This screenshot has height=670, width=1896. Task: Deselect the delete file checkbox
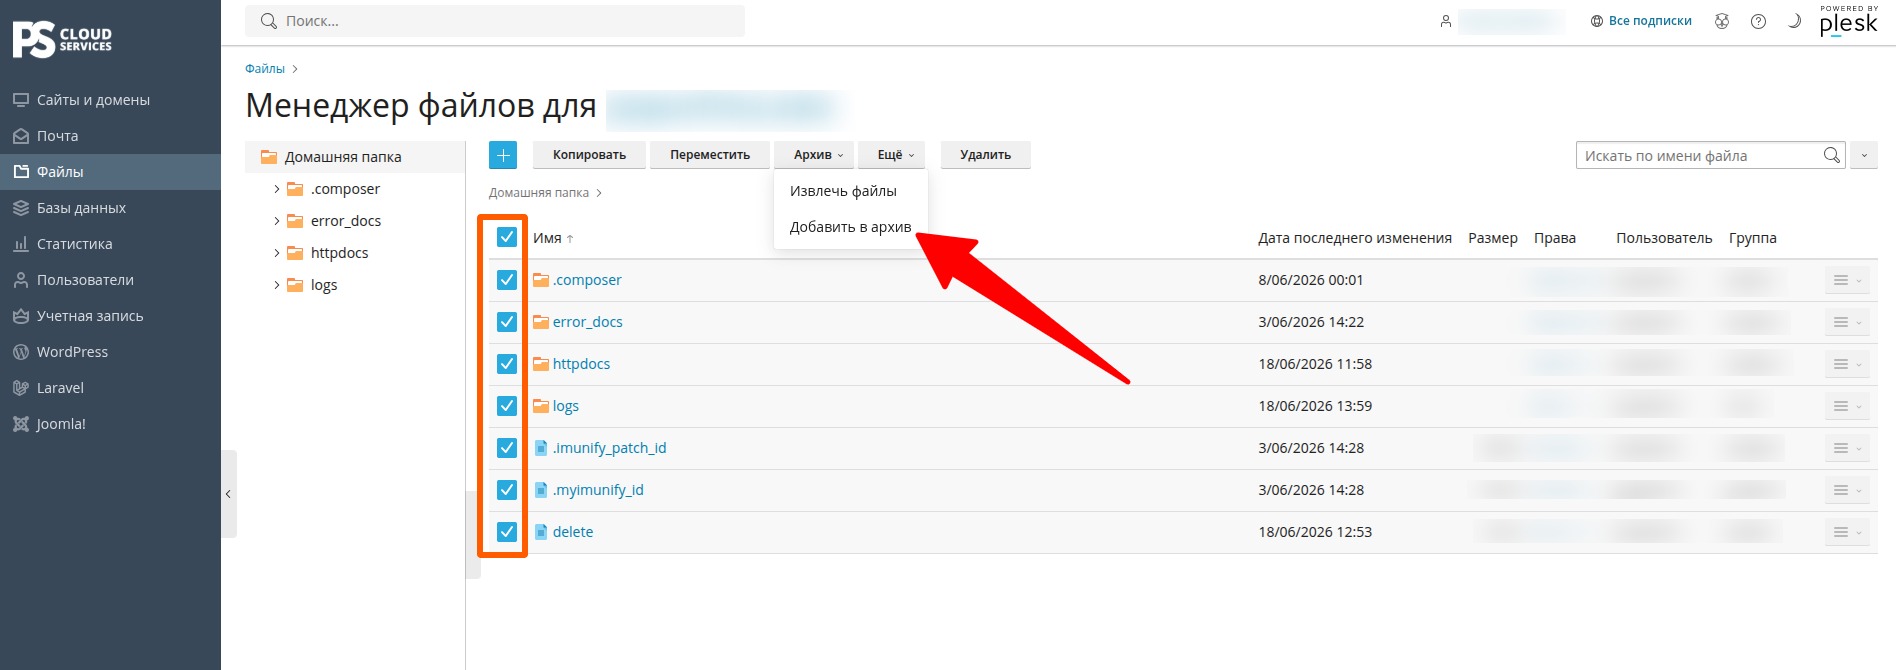(x=507, y=532)
